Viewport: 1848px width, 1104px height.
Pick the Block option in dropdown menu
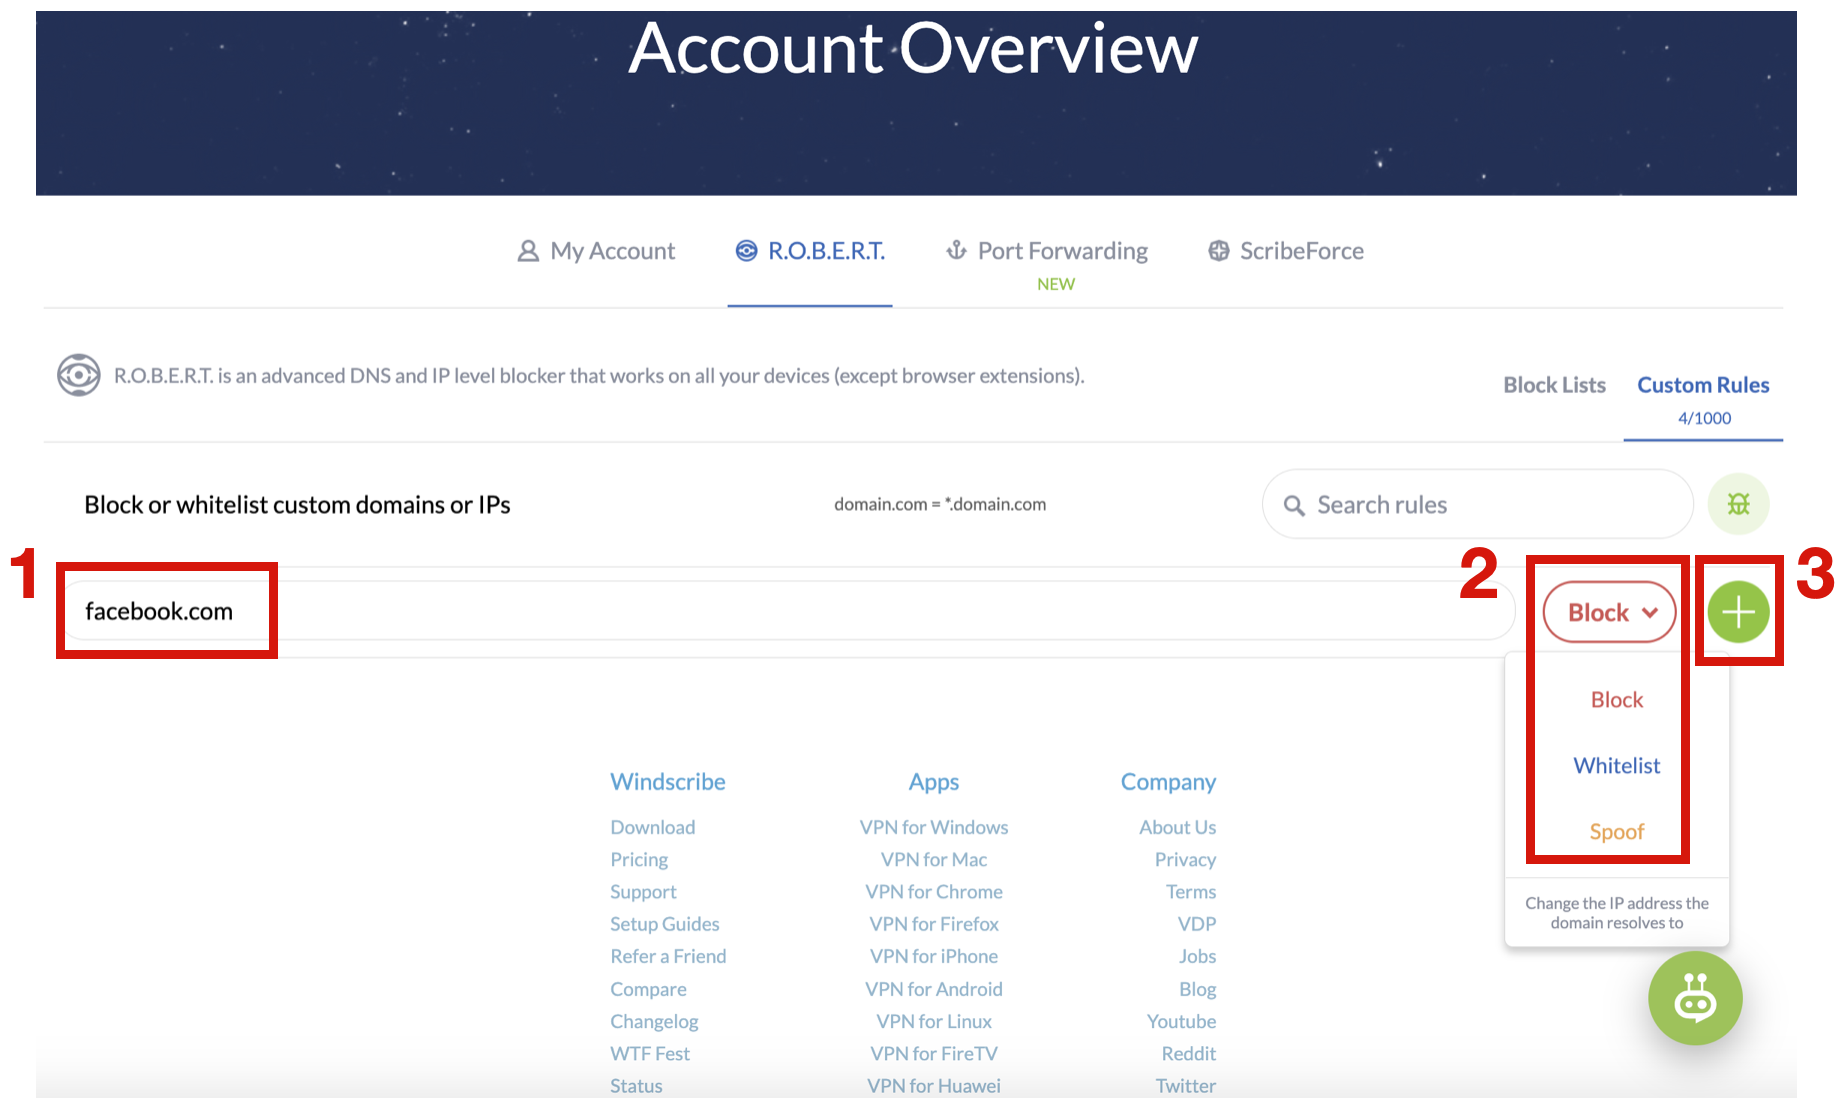pyautogui.click(x=1616, y=700)
